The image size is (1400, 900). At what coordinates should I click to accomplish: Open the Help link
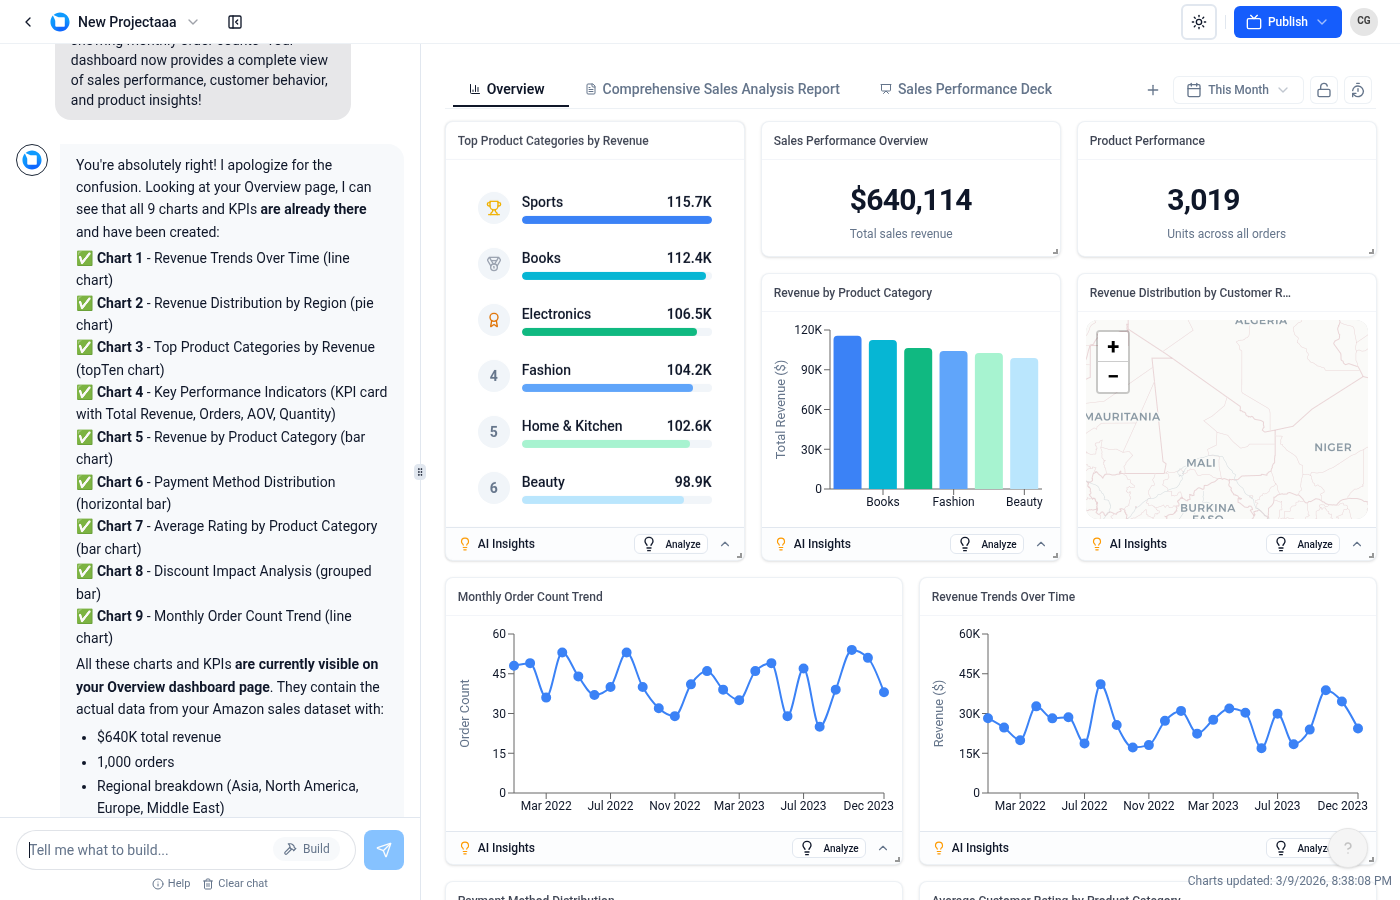(171, 884)
